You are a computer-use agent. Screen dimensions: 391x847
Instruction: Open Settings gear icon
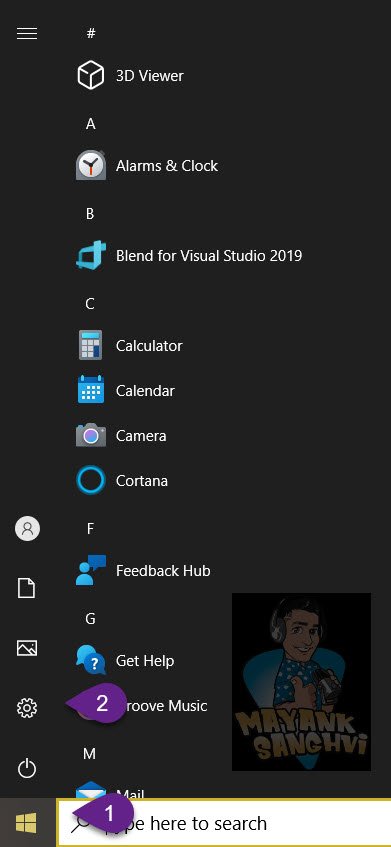click(x=27, y=707)
